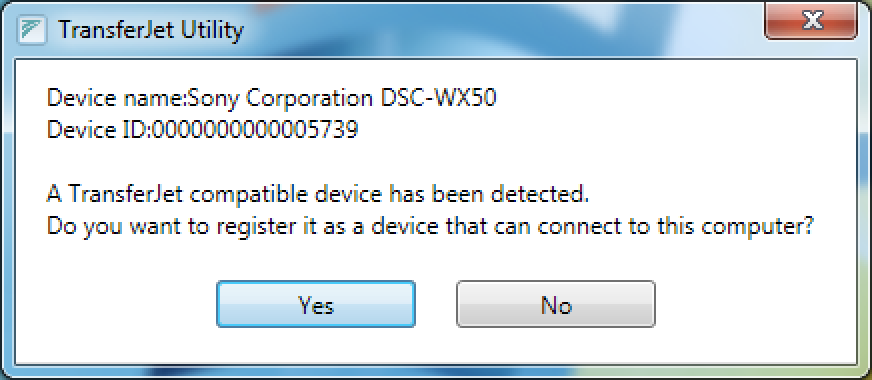This screenshot has width=872, height=380.
Task: Decline device registration with No
Action: [556, 304]
